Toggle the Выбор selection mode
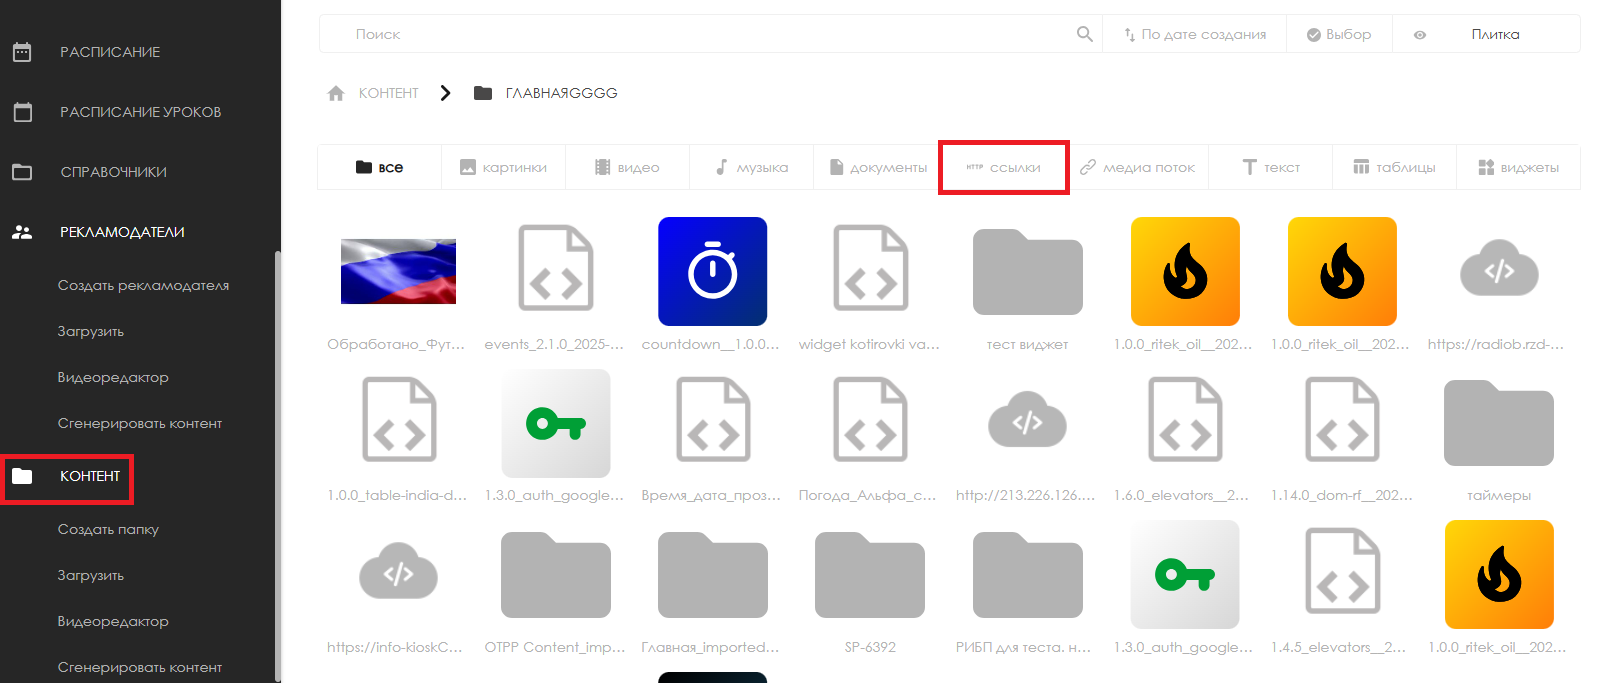 tap(1339, 34)
